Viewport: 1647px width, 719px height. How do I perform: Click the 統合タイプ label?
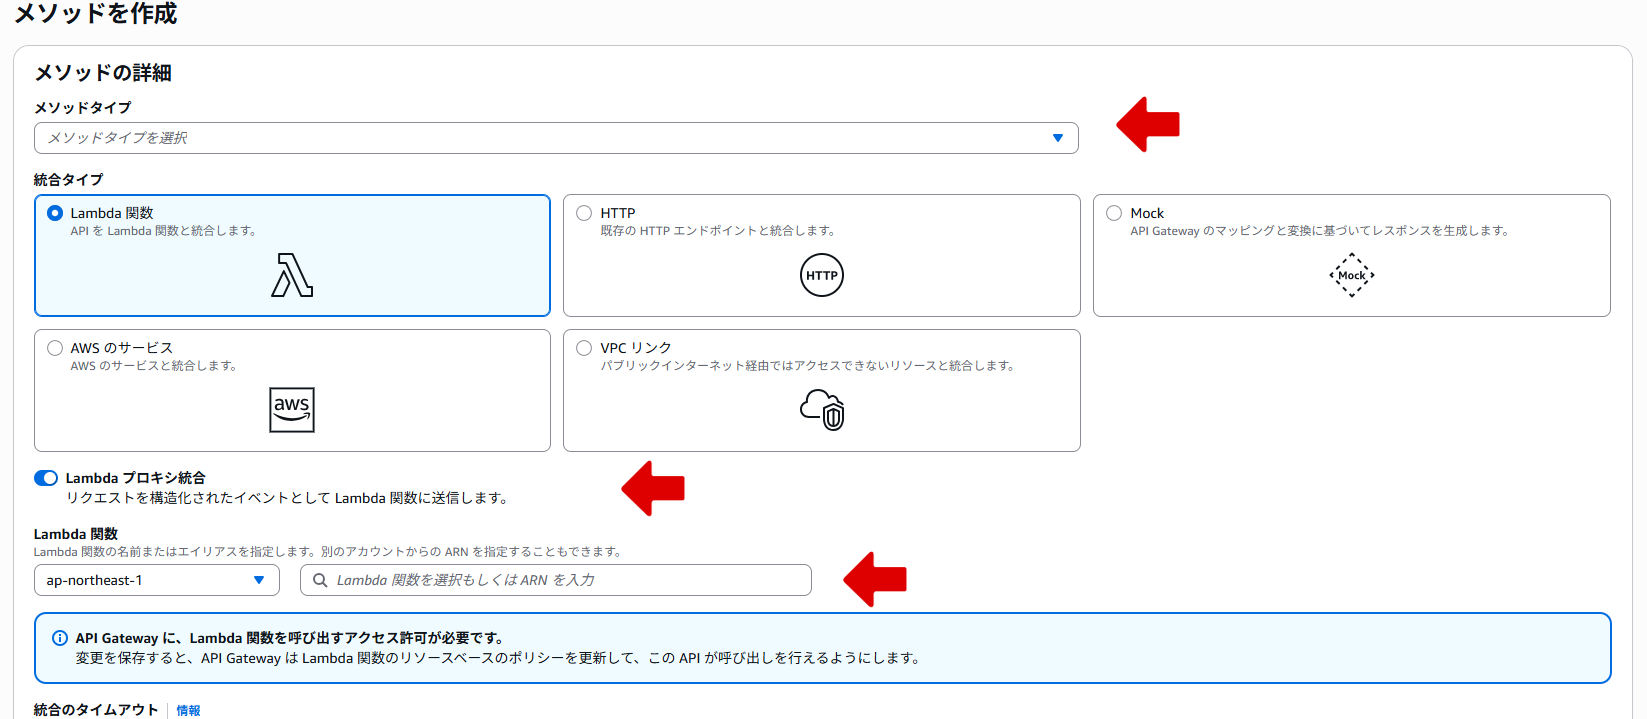pyautogui.click(x=68, y=180)
